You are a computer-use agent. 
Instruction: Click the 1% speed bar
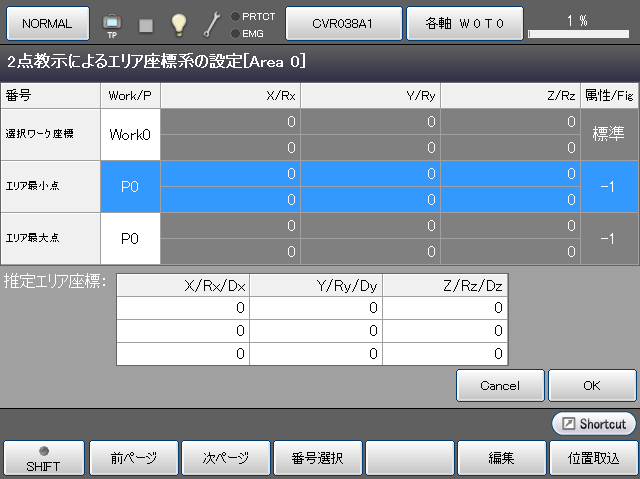coord(577,33)
